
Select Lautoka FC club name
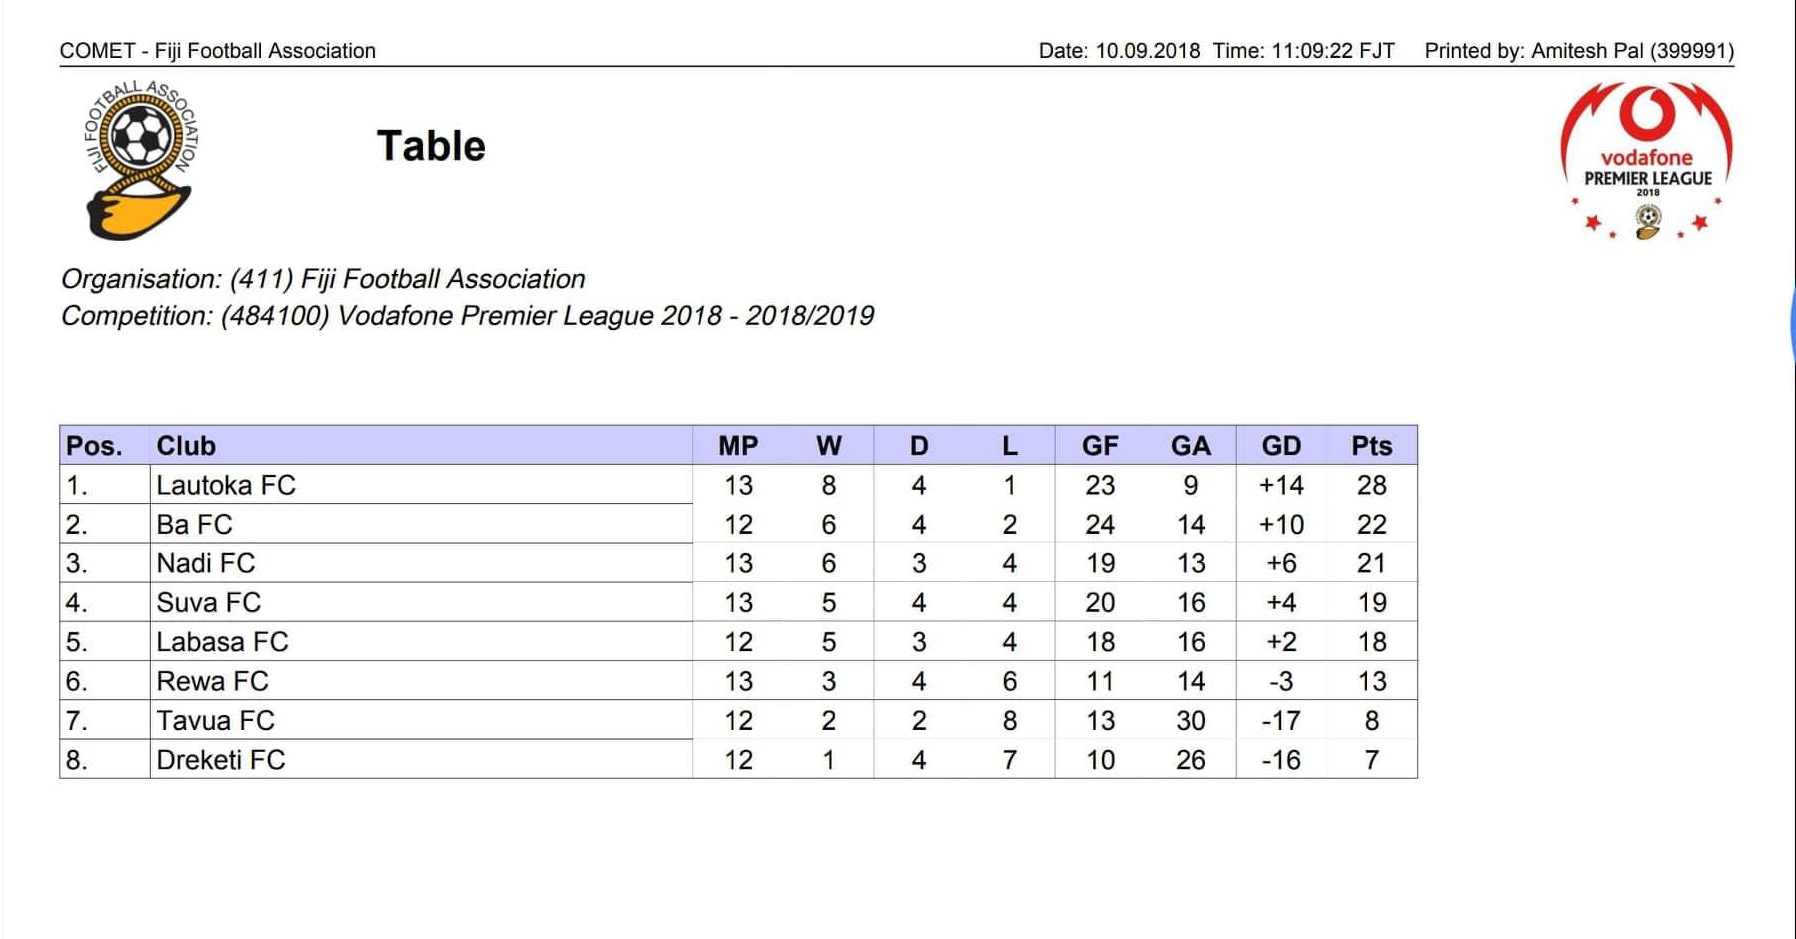pos(226,486)
